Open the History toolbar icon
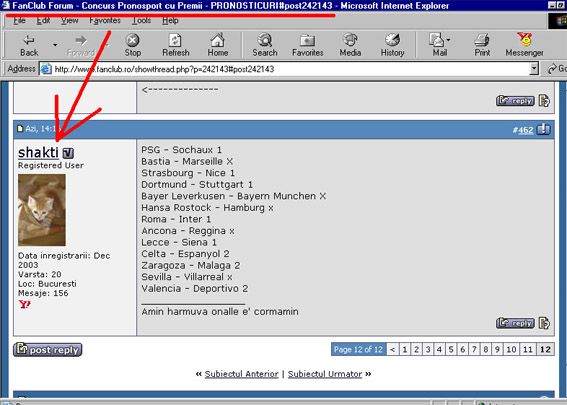This screenshot has width=567, height=405. pyautogui.click(x=392, y=46)
